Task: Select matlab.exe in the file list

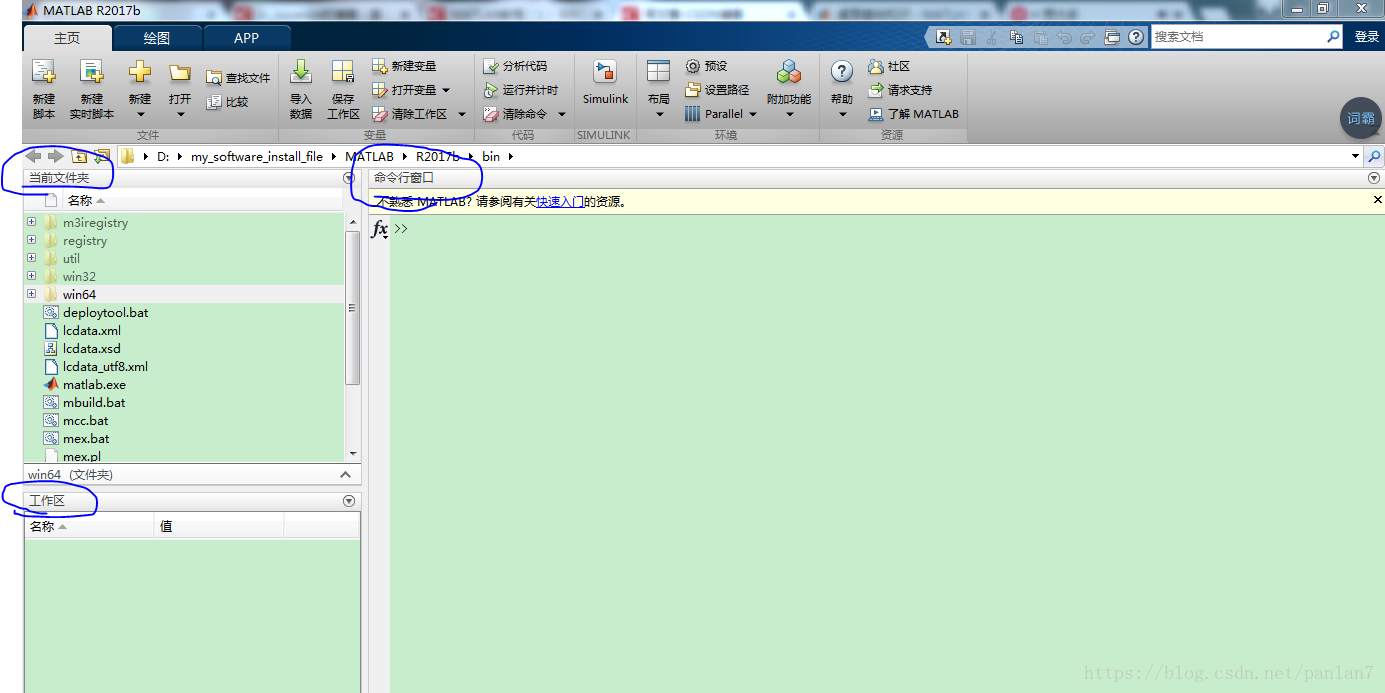Action: click(x=94, y=385)
